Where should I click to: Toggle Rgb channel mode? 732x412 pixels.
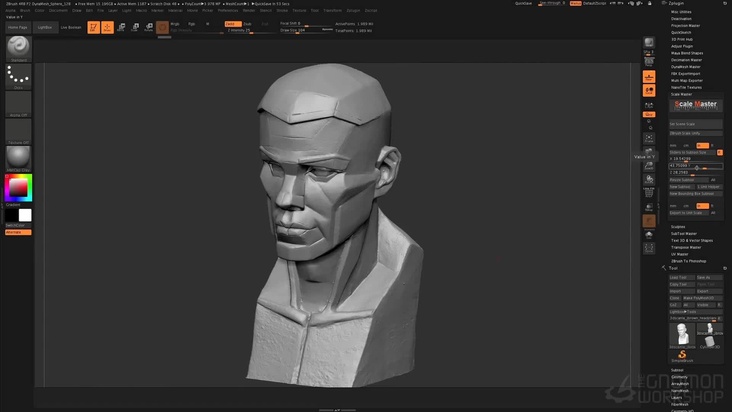click(x=191, y=24)
